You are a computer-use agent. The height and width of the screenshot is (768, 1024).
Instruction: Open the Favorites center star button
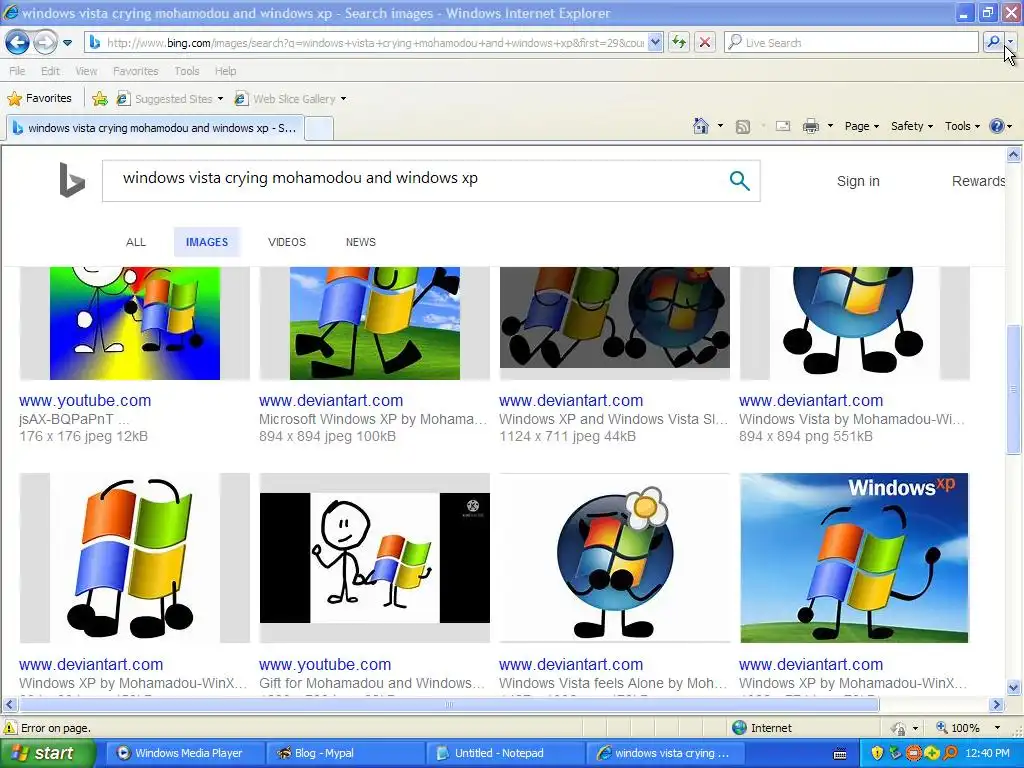[39, 99]
